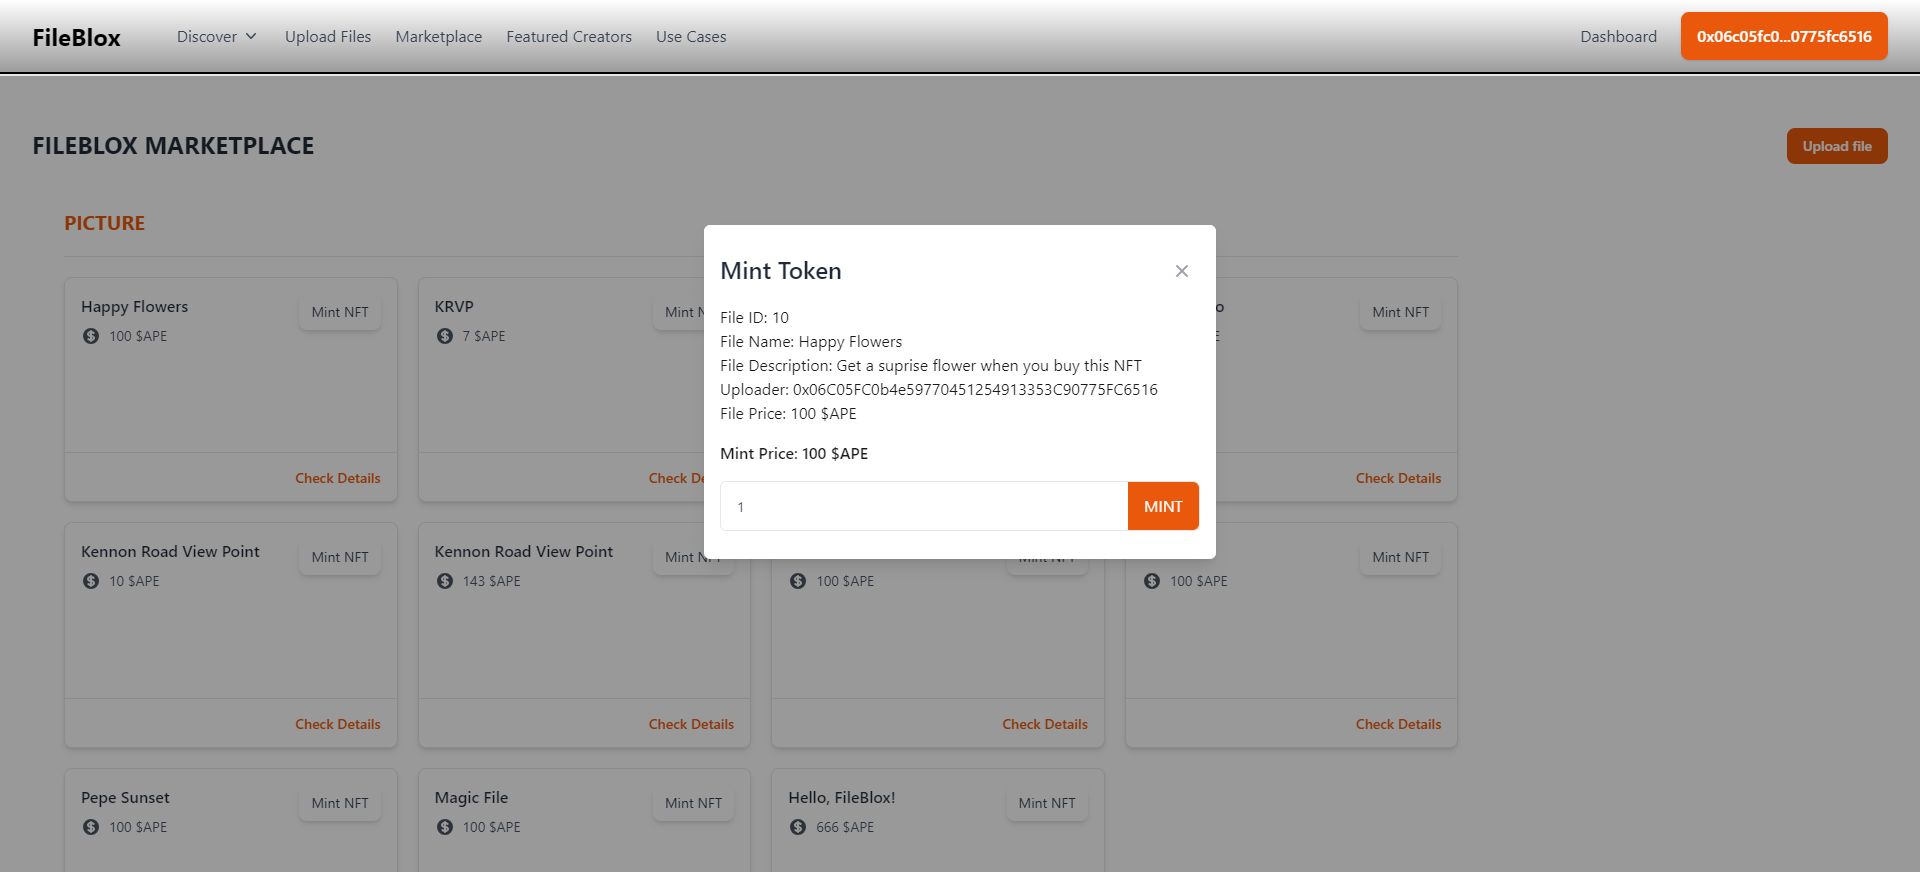This screenshot has width=1920, height=872.
Task: Click the Mint Token dialog title
Action: 781,271
